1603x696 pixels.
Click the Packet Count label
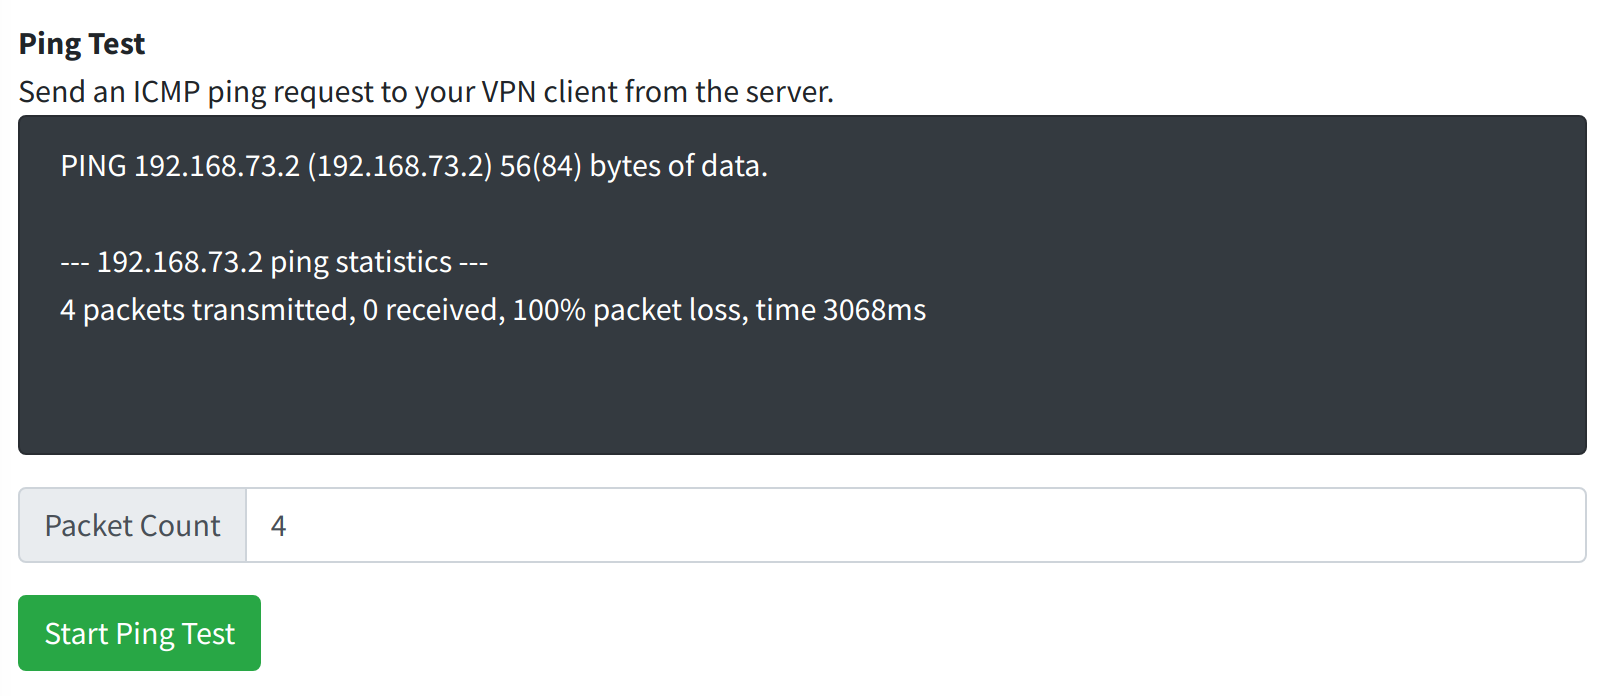pyautogui.click(x=130, y=525)
